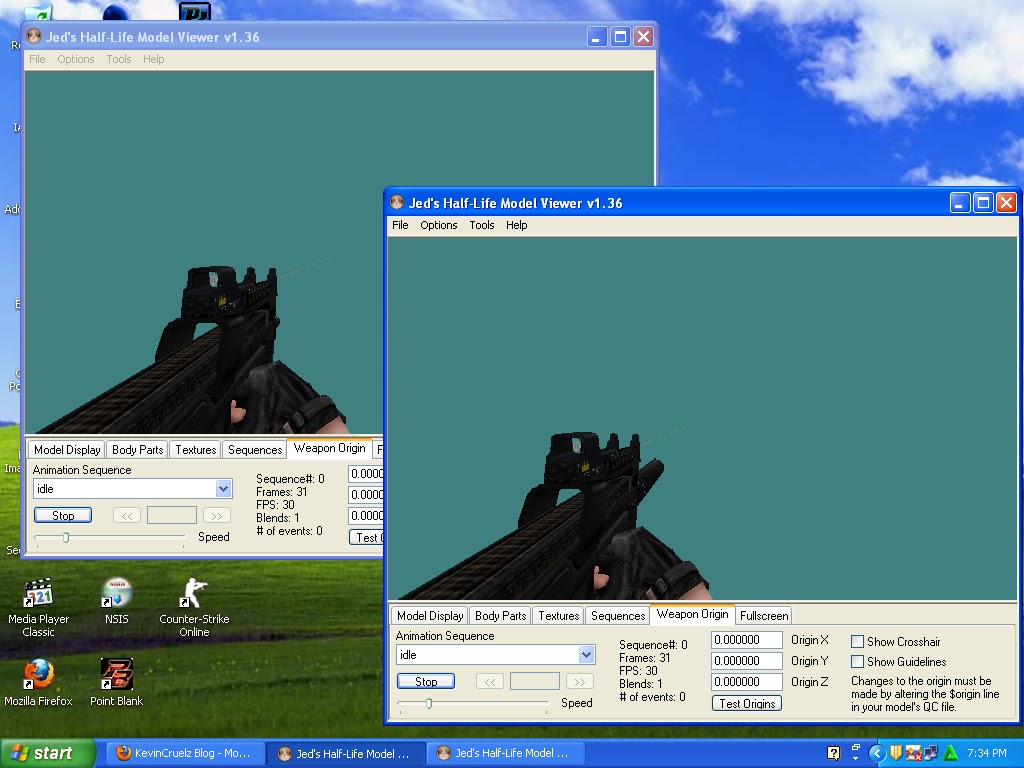Click the green triangle tray icon
The height and width of the screenshot is (768, 1024).
pos(951,753)
